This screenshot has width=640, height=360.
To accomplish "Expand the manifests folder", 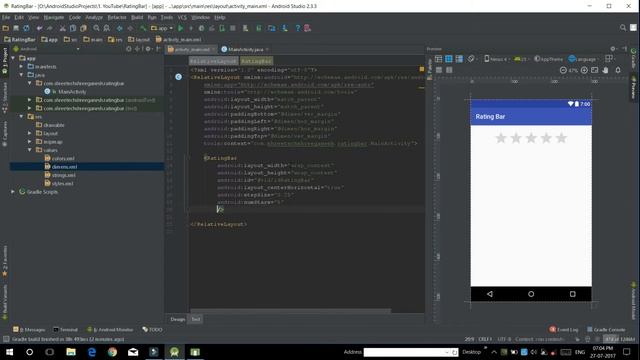I will 21,67.
